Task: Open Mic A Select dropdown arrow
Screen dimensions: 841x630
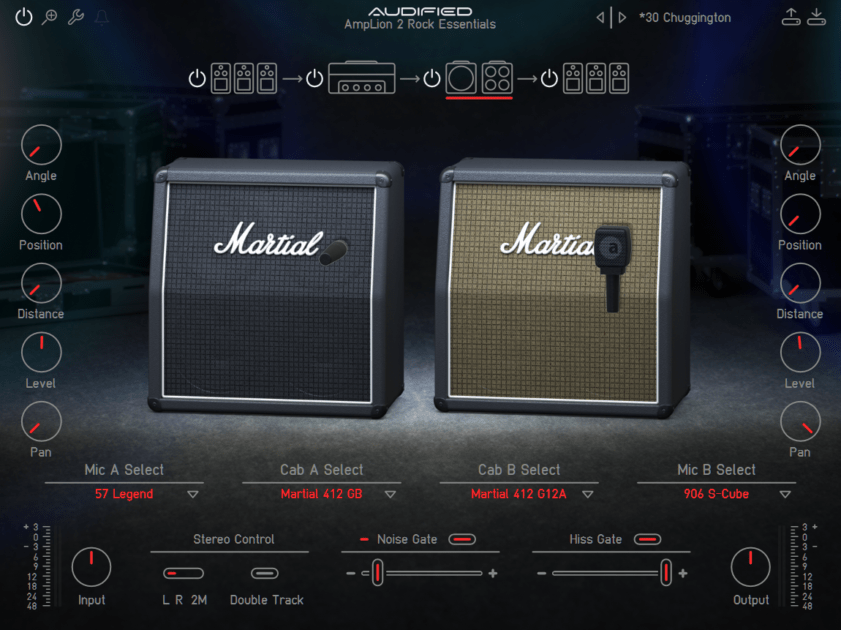Action: (193, 494)
